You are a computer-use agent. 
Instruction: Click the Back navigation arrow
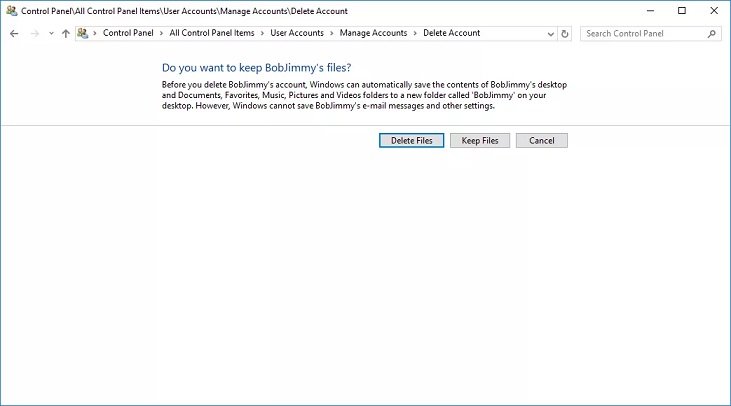(14, 33)
